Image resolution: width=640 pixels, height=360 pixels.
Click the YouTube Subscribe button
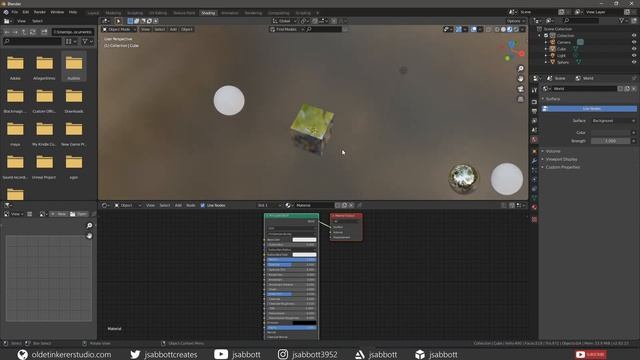(x=591, y=354)
